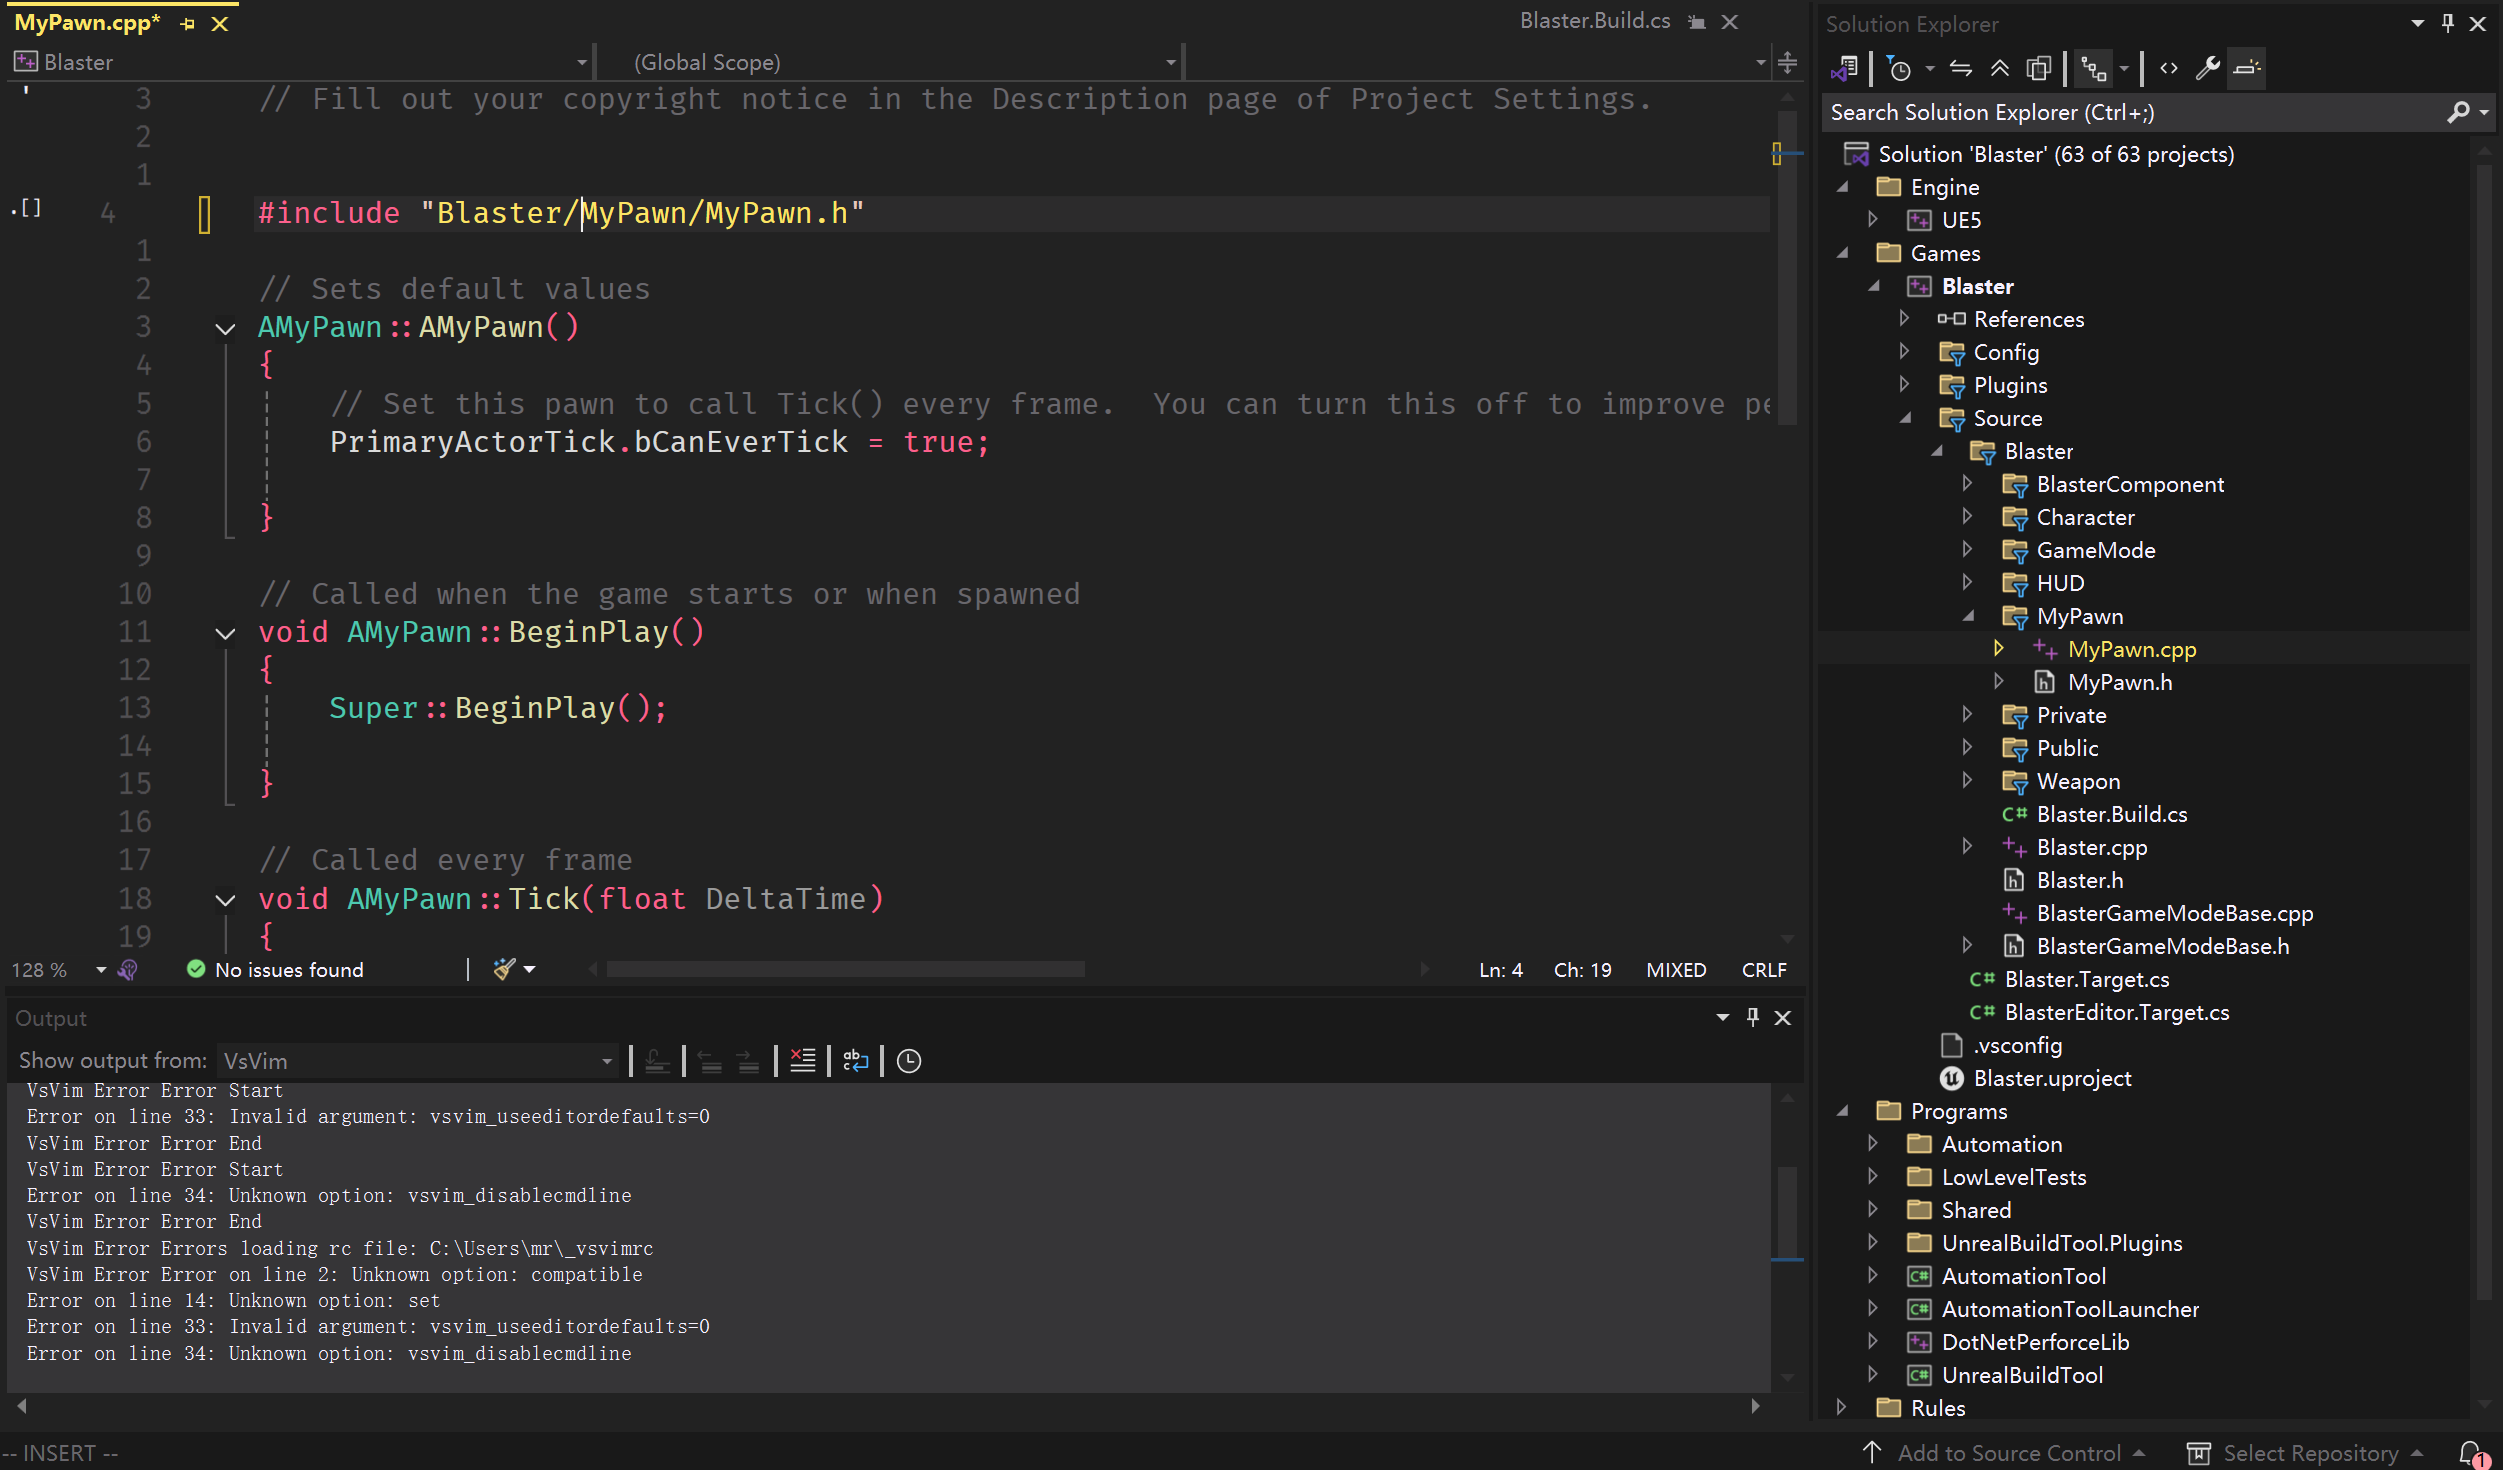Expand the References node
The image size is (2503, 1470).
point(1904,318)
